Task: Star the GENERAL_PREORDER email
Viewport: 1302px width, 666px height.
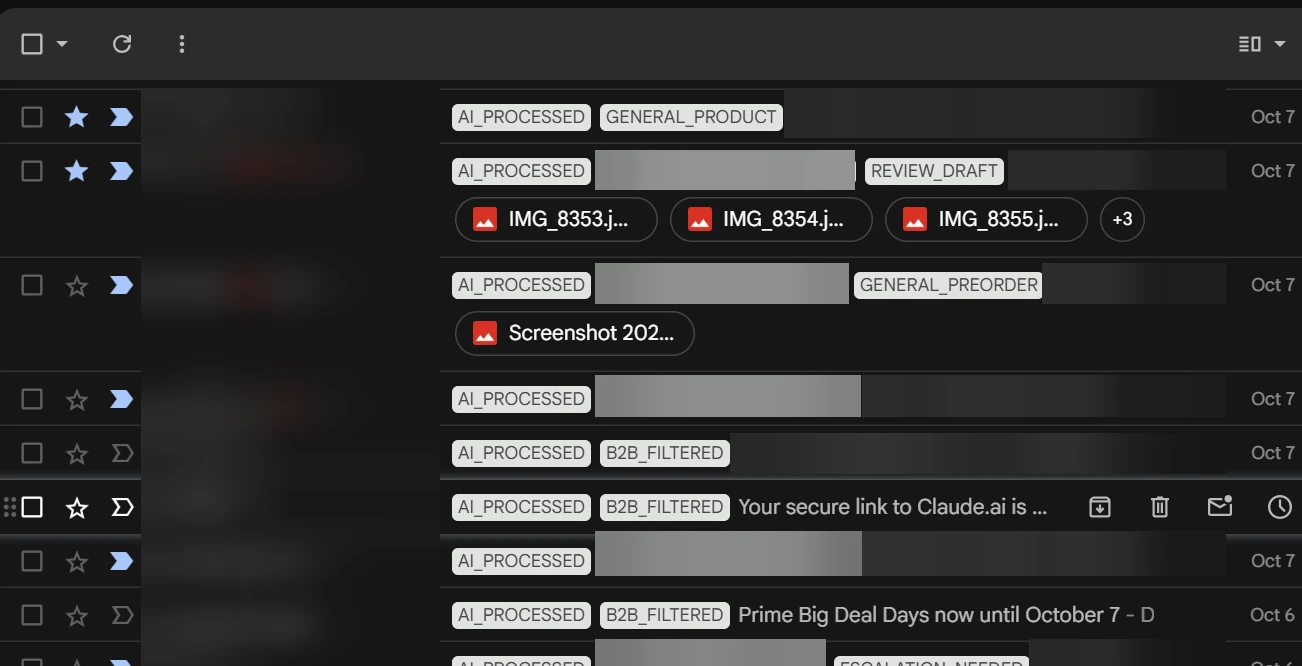Action: tap(77, 285)
